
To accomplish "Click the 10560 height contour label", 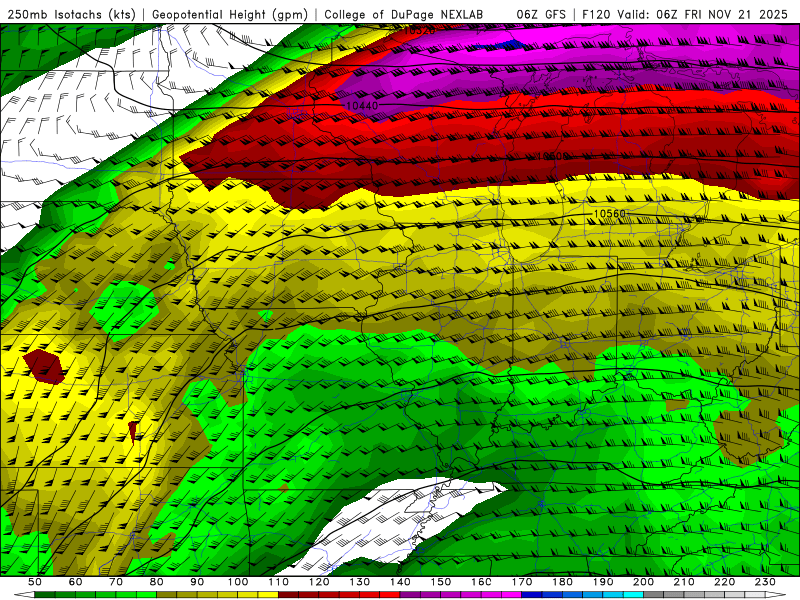I will pos(609,213).
